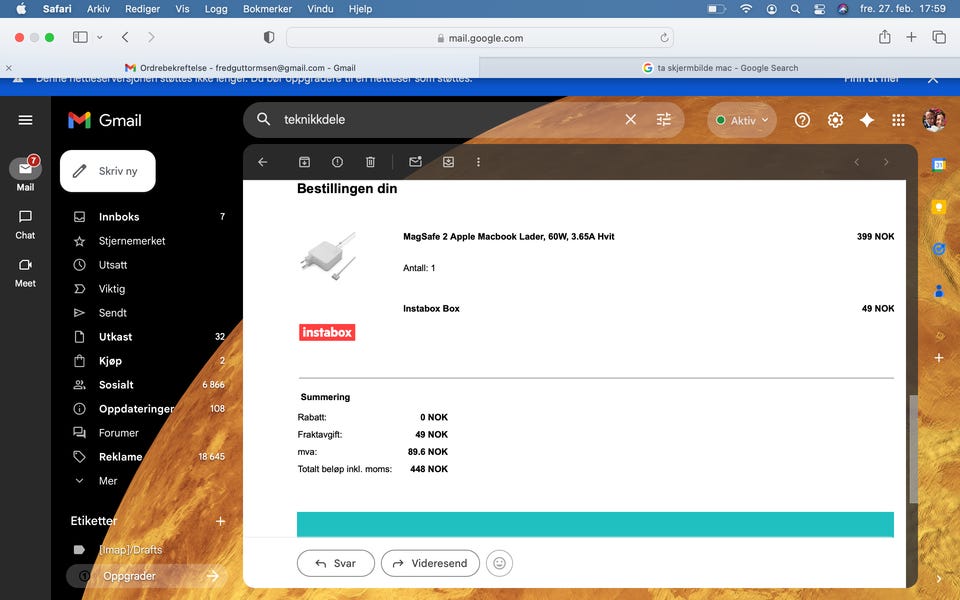Open Google Calendar side panel icon
Image resolution: width=960 pixels, height=600 pixels.
coord(939,164)
